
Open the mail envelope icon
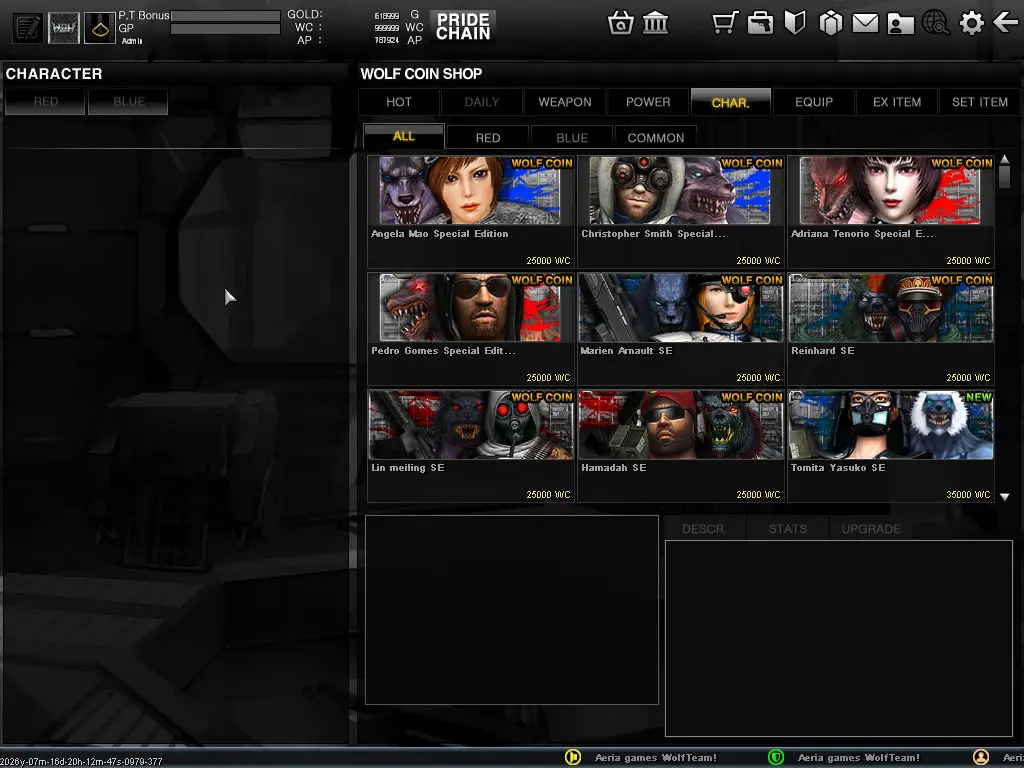[x=865, y=24]
